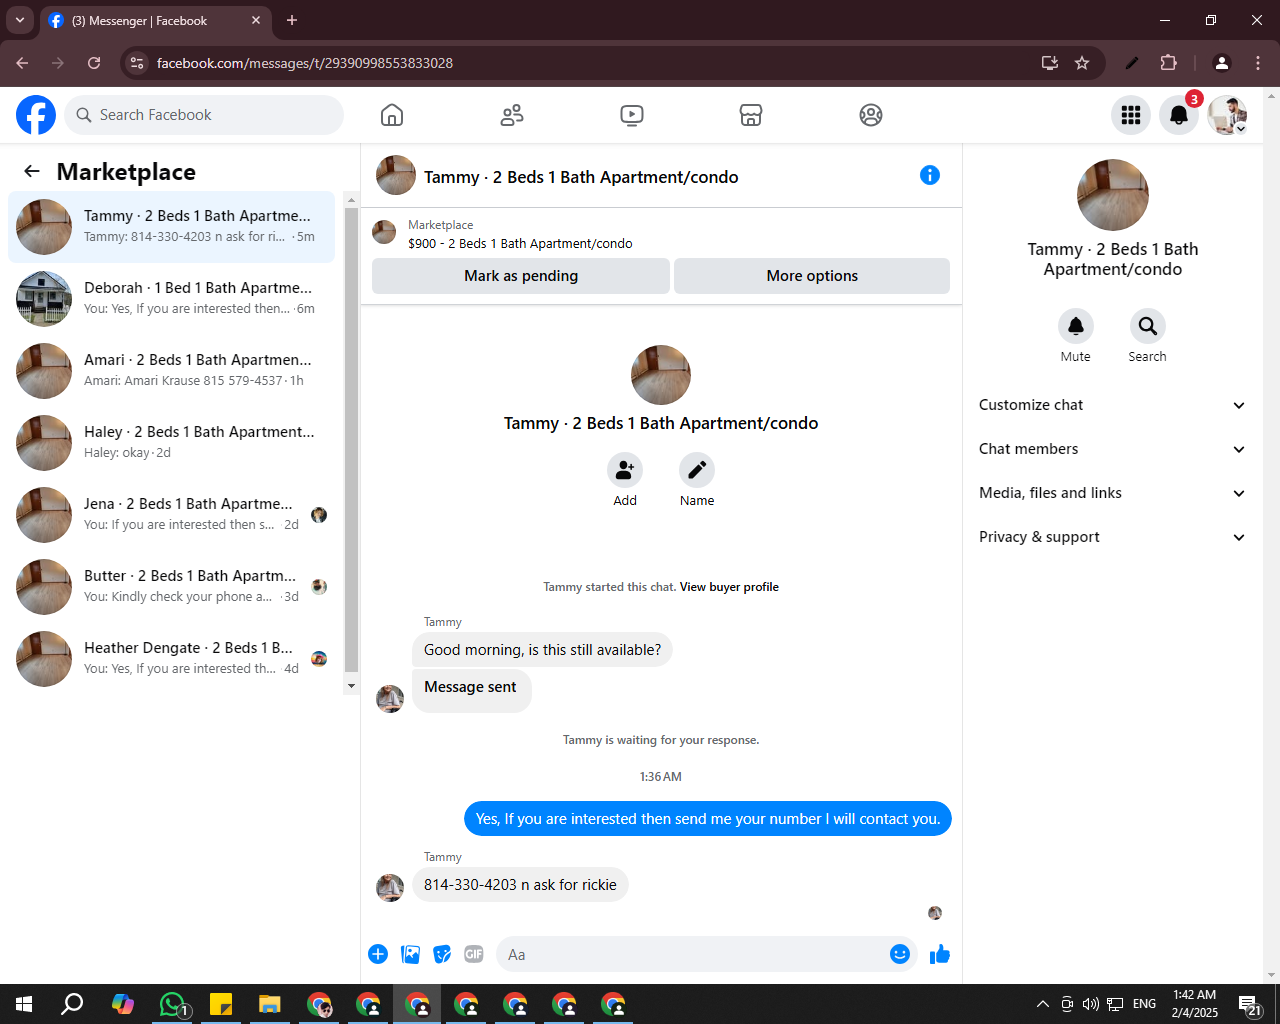Image resolution: width=1280 pixels, height=1024 pixels.
Task: Edit the chat name with pencil icon
Action: (x=697, y=470)
